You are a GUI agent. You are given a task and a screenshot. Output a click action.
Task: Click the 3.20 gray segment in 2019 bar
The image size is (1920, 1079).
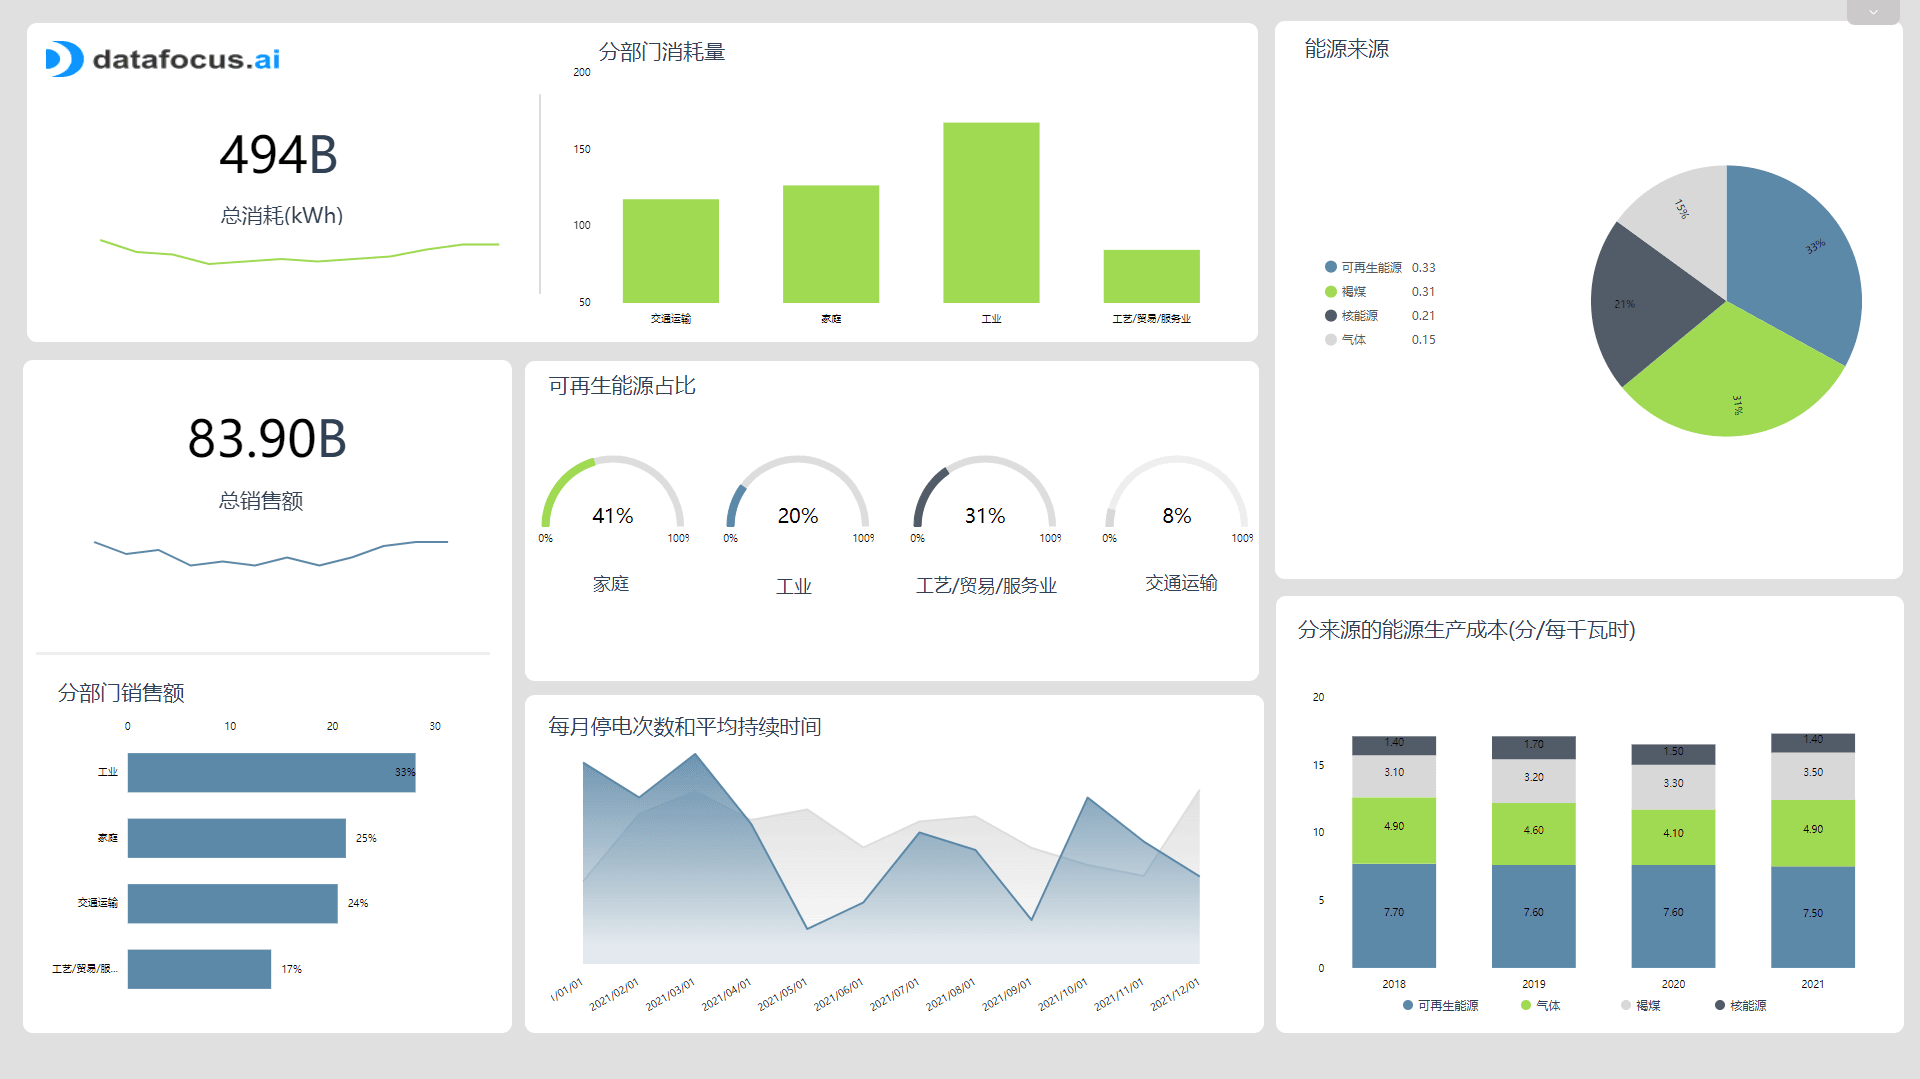(x=1534, y=781)
